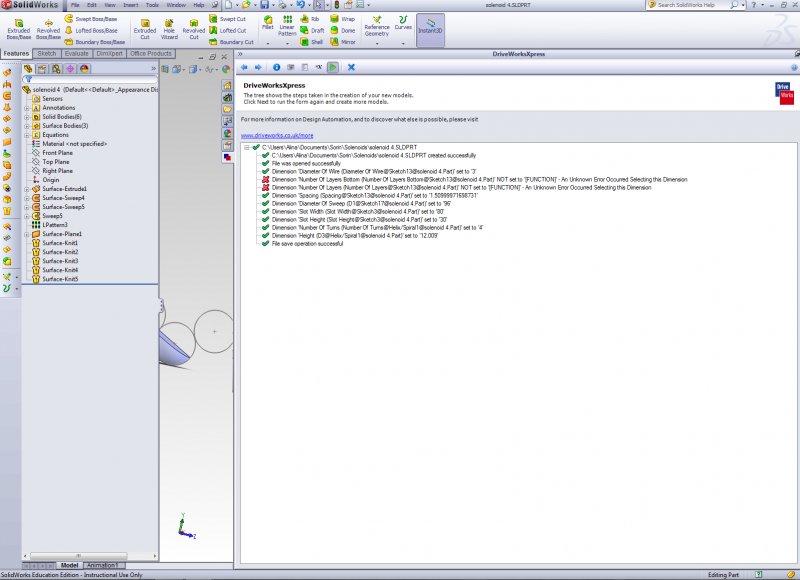
Task: Open the www.driveworks.co.uk/more link
Action: [277, 136]
